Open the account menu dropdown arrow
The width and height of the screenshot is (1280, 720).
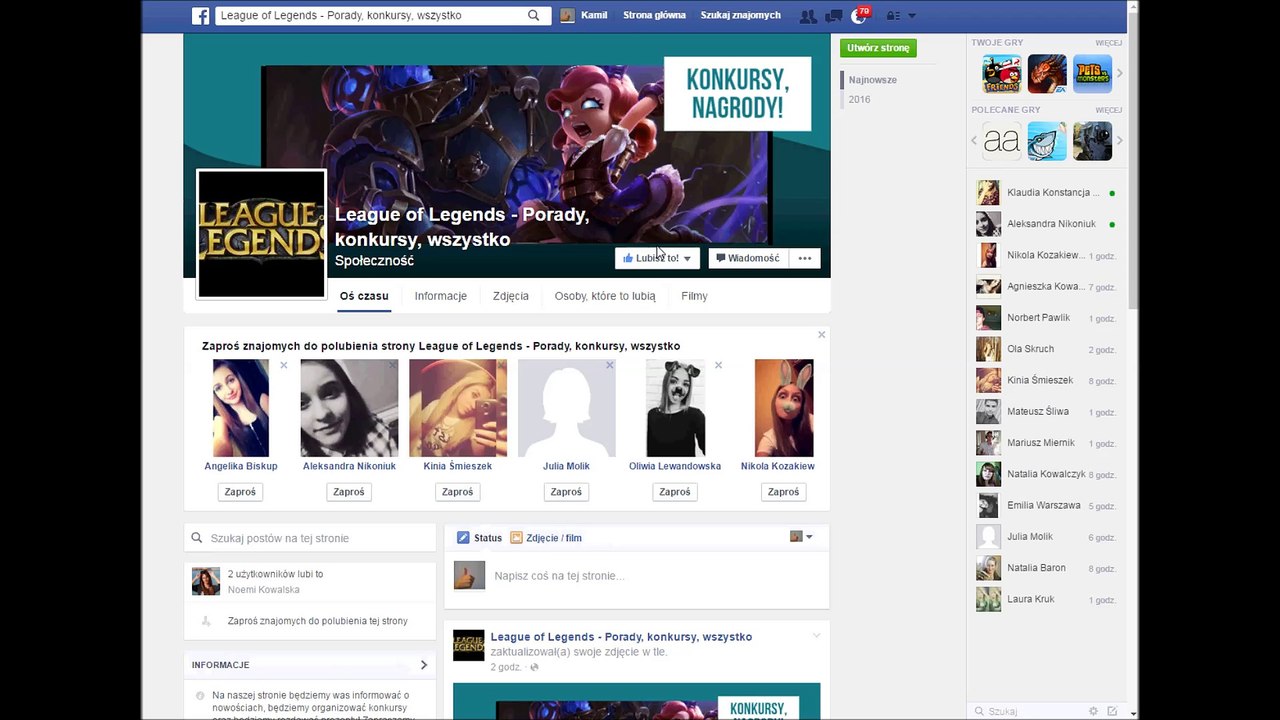point(911,16)
